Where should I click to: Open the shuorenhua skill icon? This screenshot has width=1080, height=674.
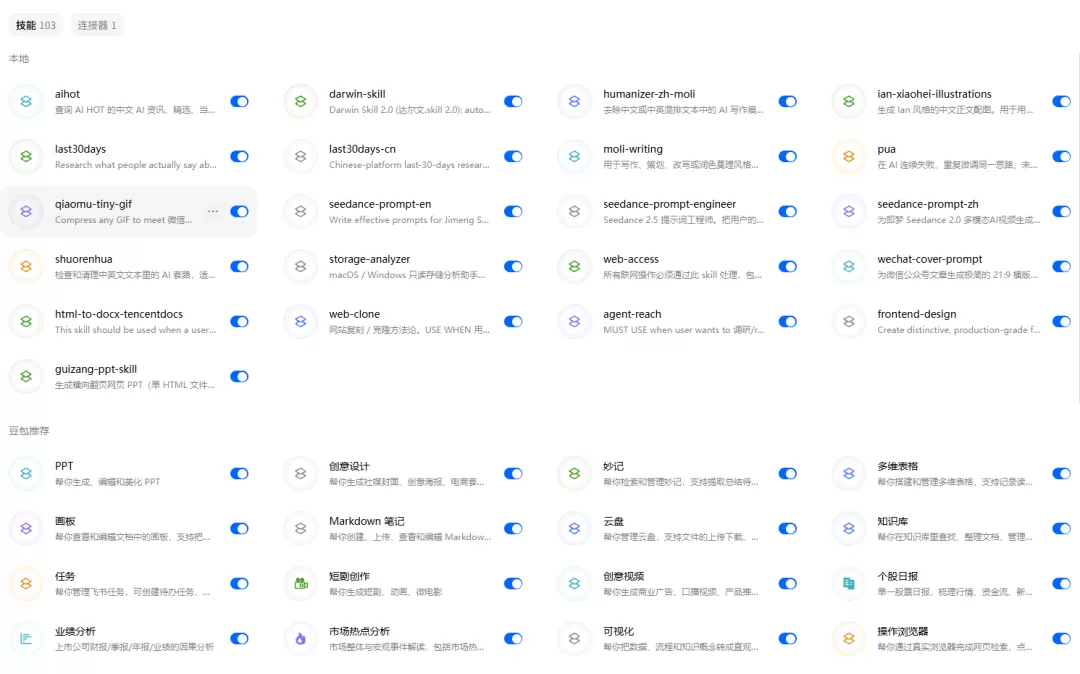(x=26, y=266)
